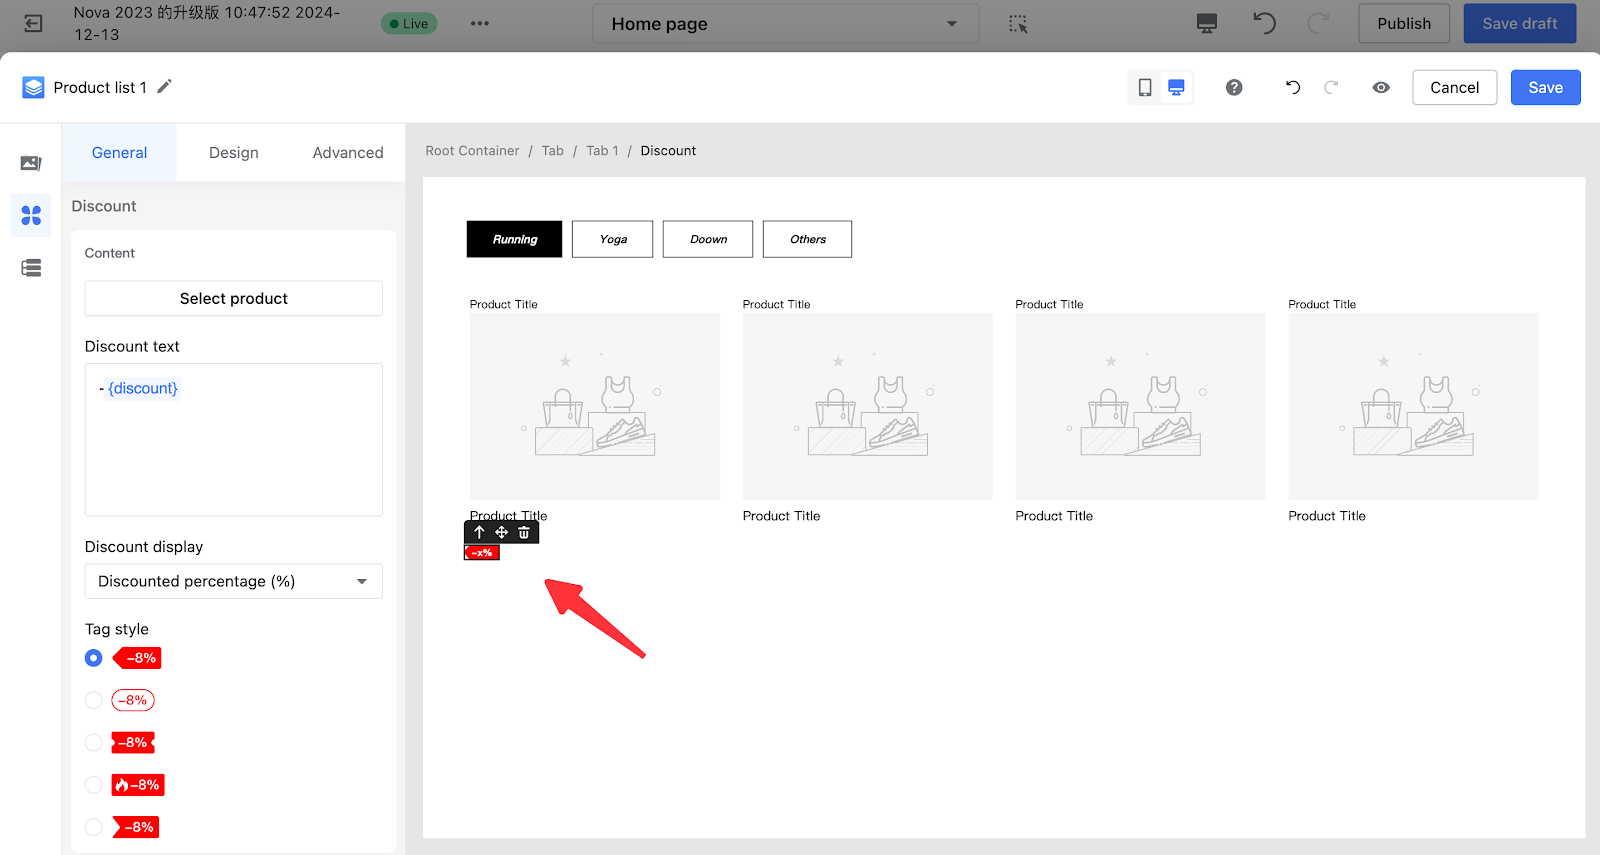Viewport: 1600px width, 855px height.
Task: Open the components panel in the left sidebar
Action: 31,215
